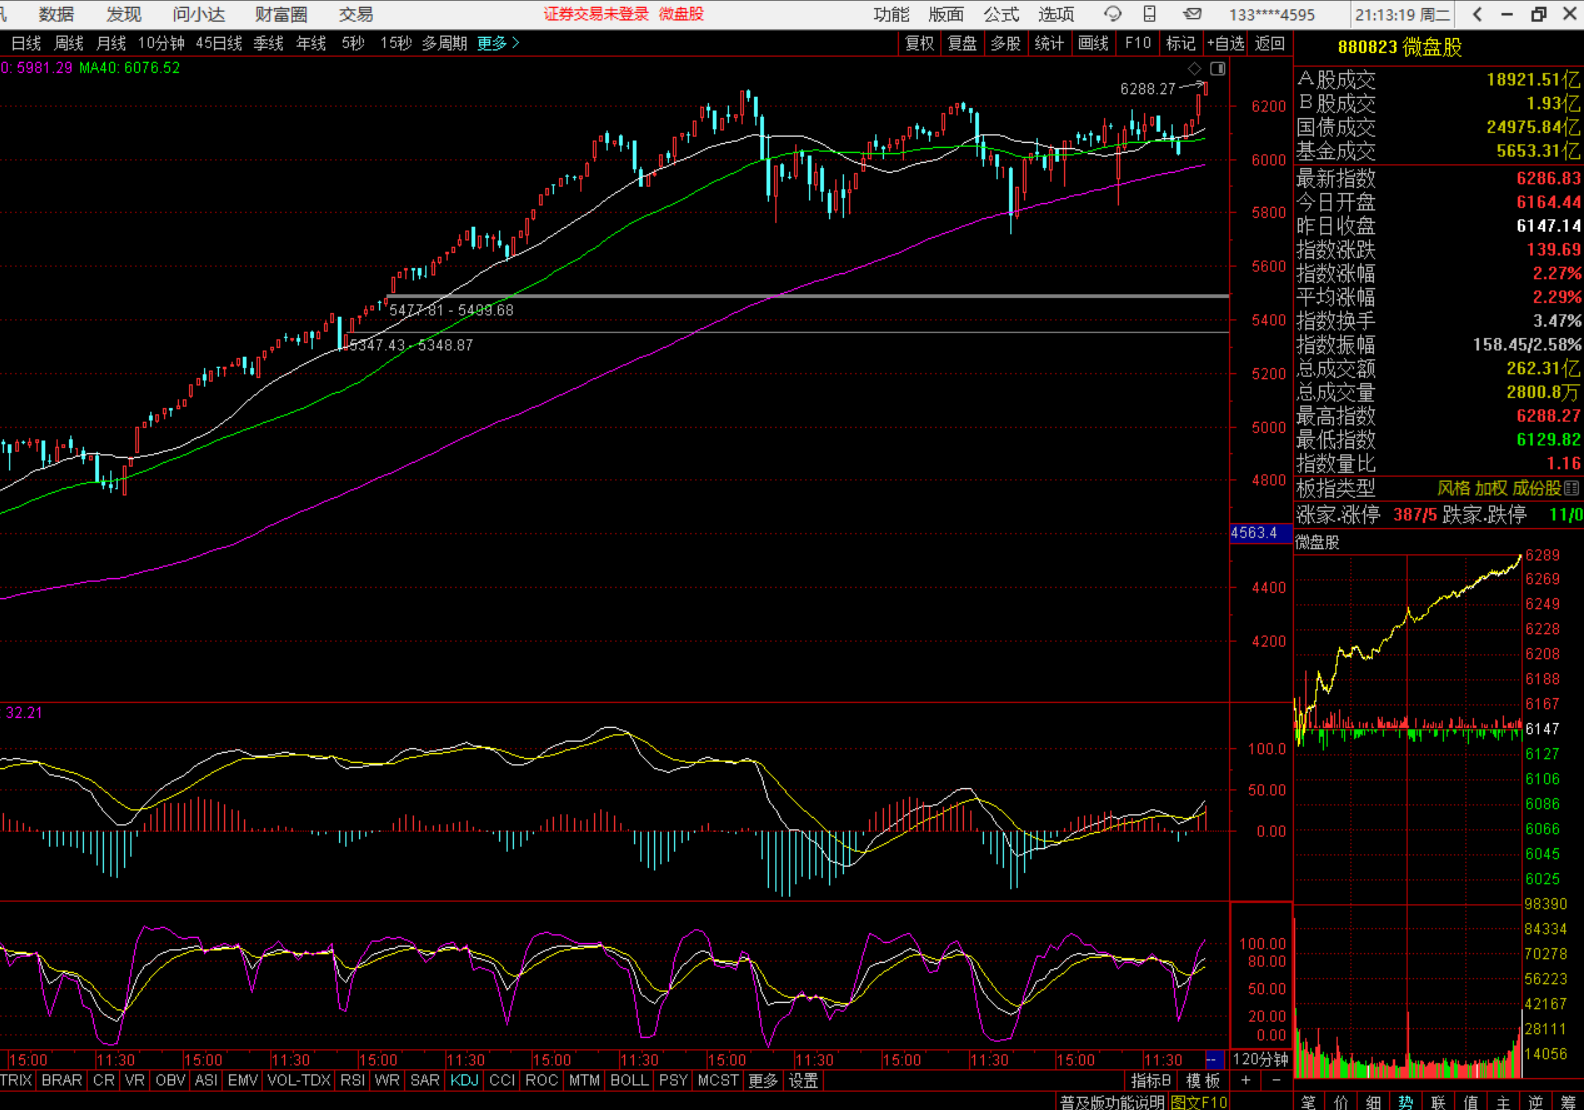Open the index type list icon beside 成份股
Viewport: 1584px width, 1110px height.
(x=1572, y=488)
